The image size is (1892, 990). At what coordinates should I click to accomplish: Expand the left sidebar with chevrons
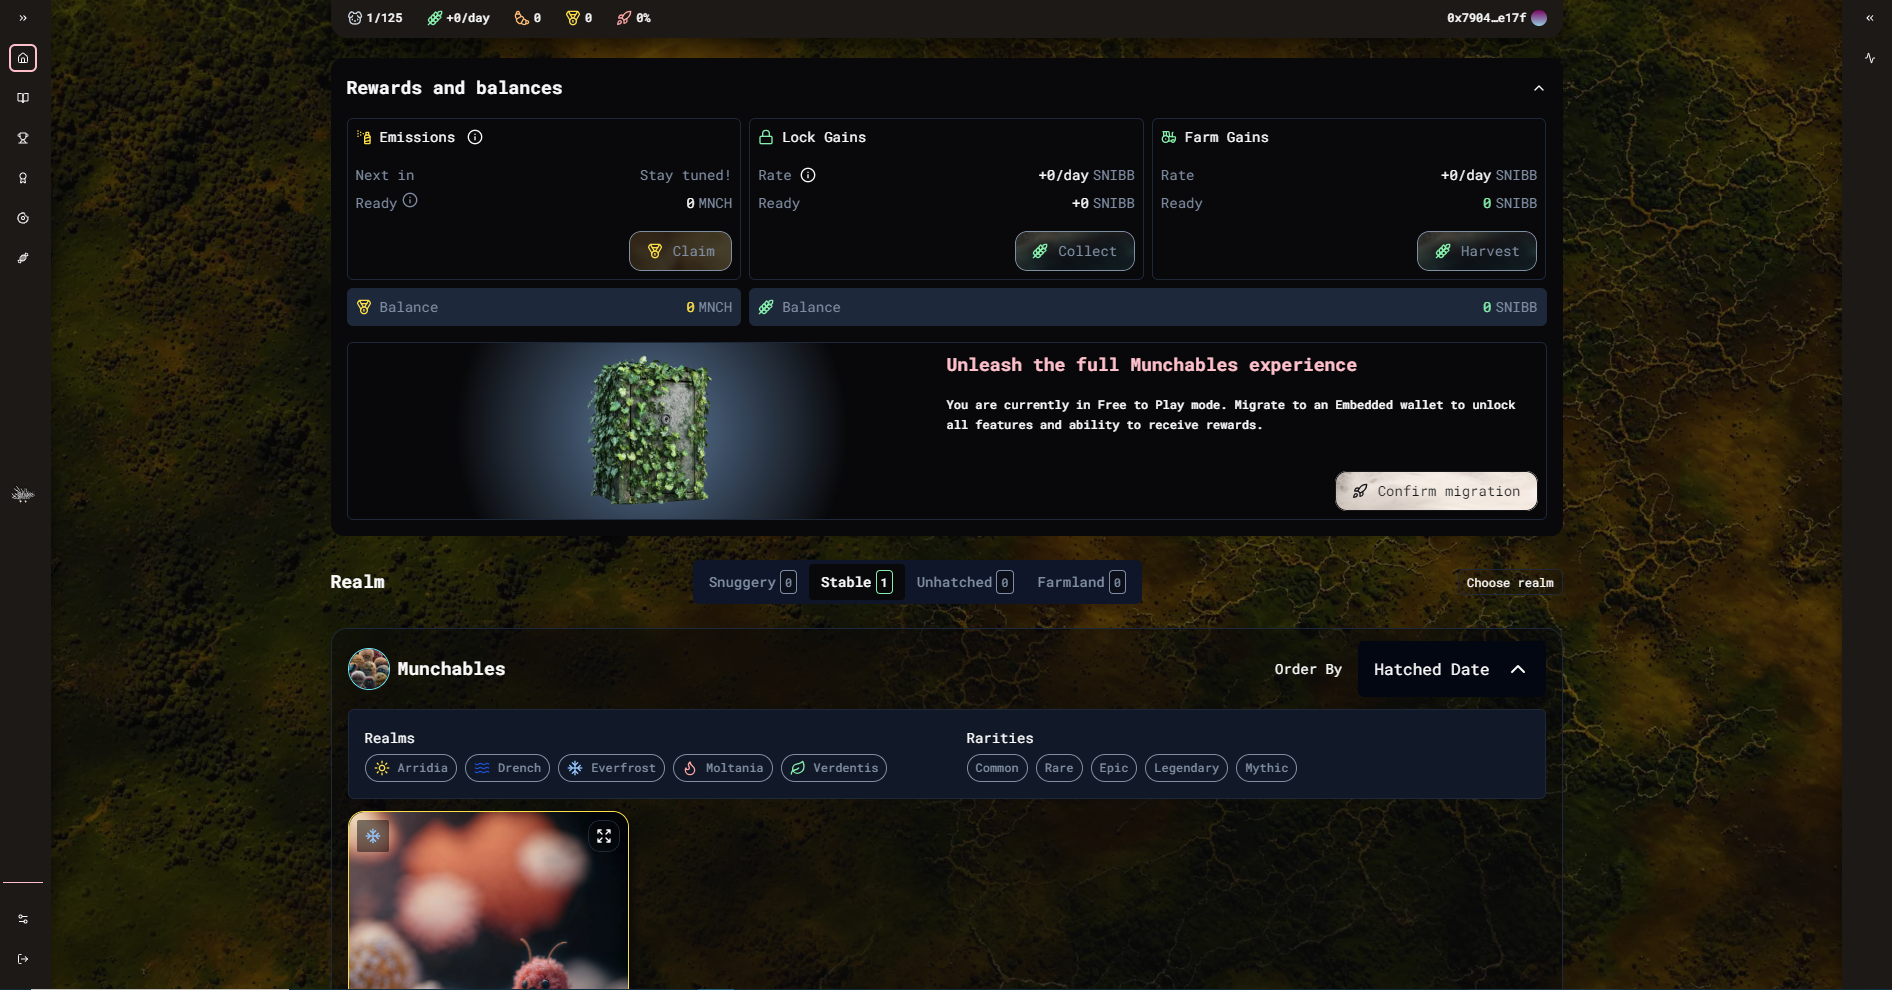pyautogui.click(x=23, y=18)
